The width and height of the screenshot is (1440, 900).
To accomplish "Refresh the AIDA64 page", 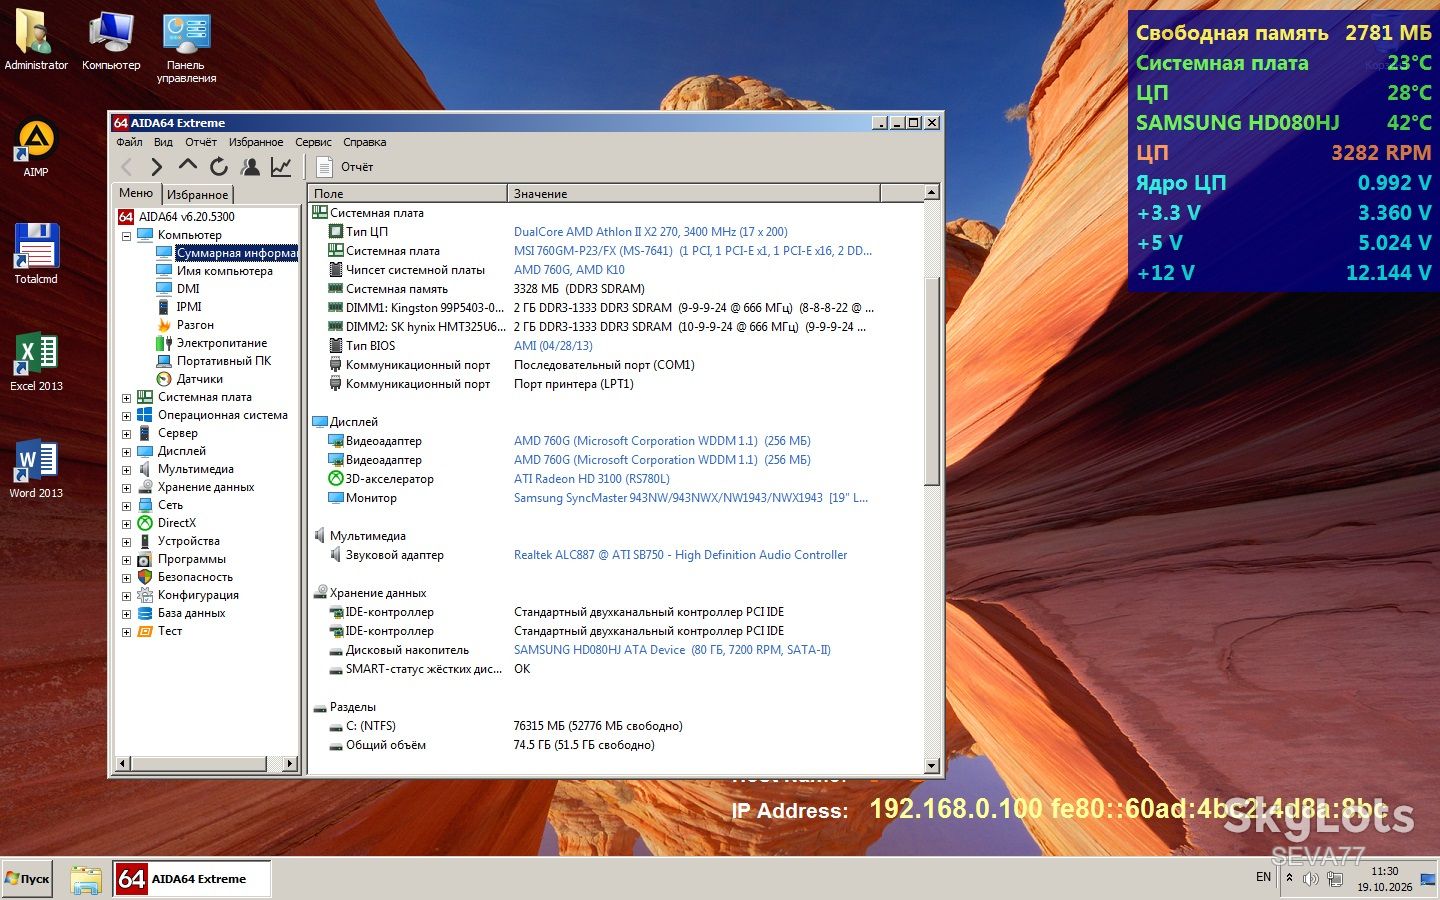I will pyautogui.click(x=219, y=167).
